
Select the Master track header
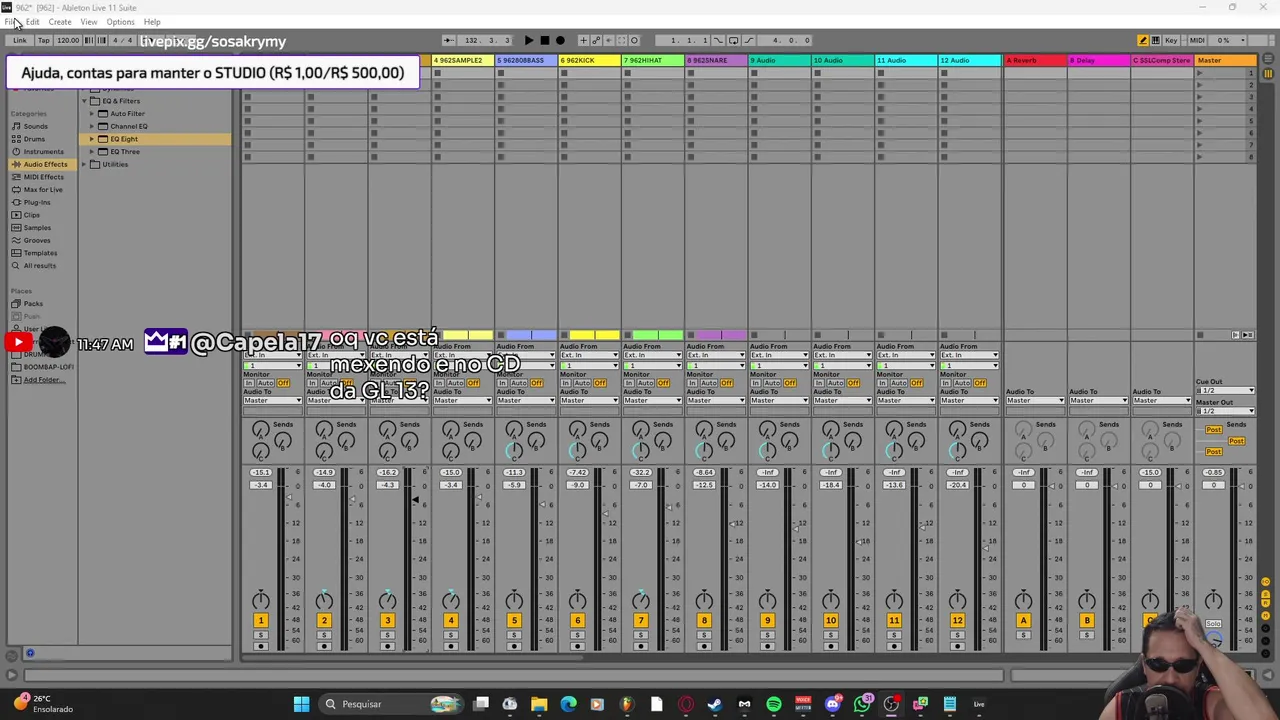coord(1224,61)
